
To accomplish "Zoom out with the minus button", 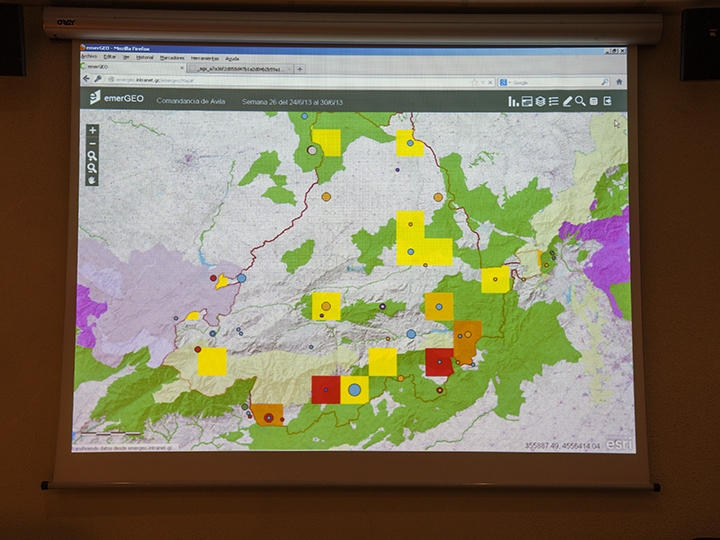I will click(92, 143).
